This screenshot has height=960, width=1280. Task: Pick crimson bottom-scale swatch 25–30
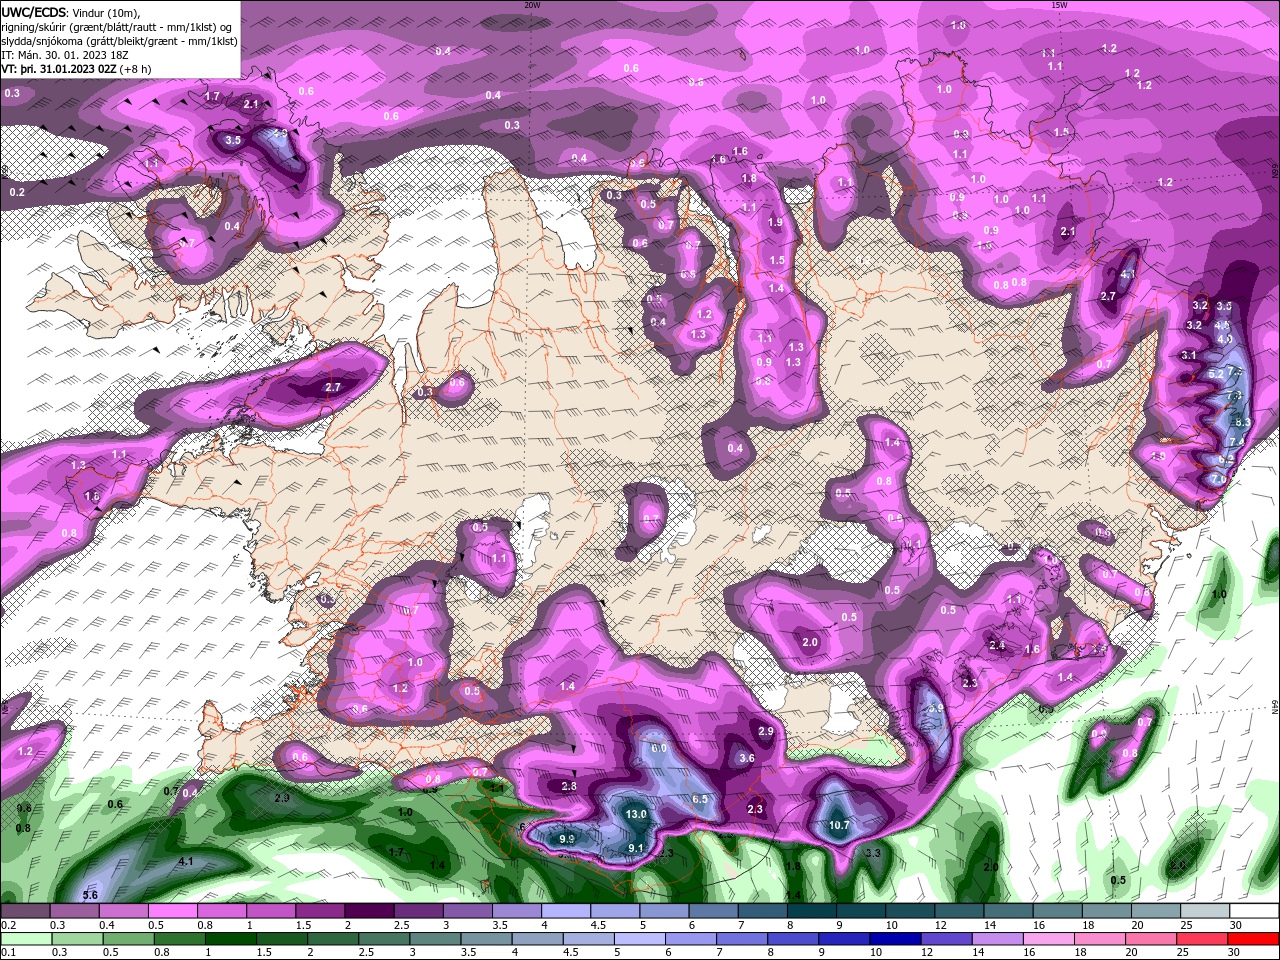pos(1203,939)
